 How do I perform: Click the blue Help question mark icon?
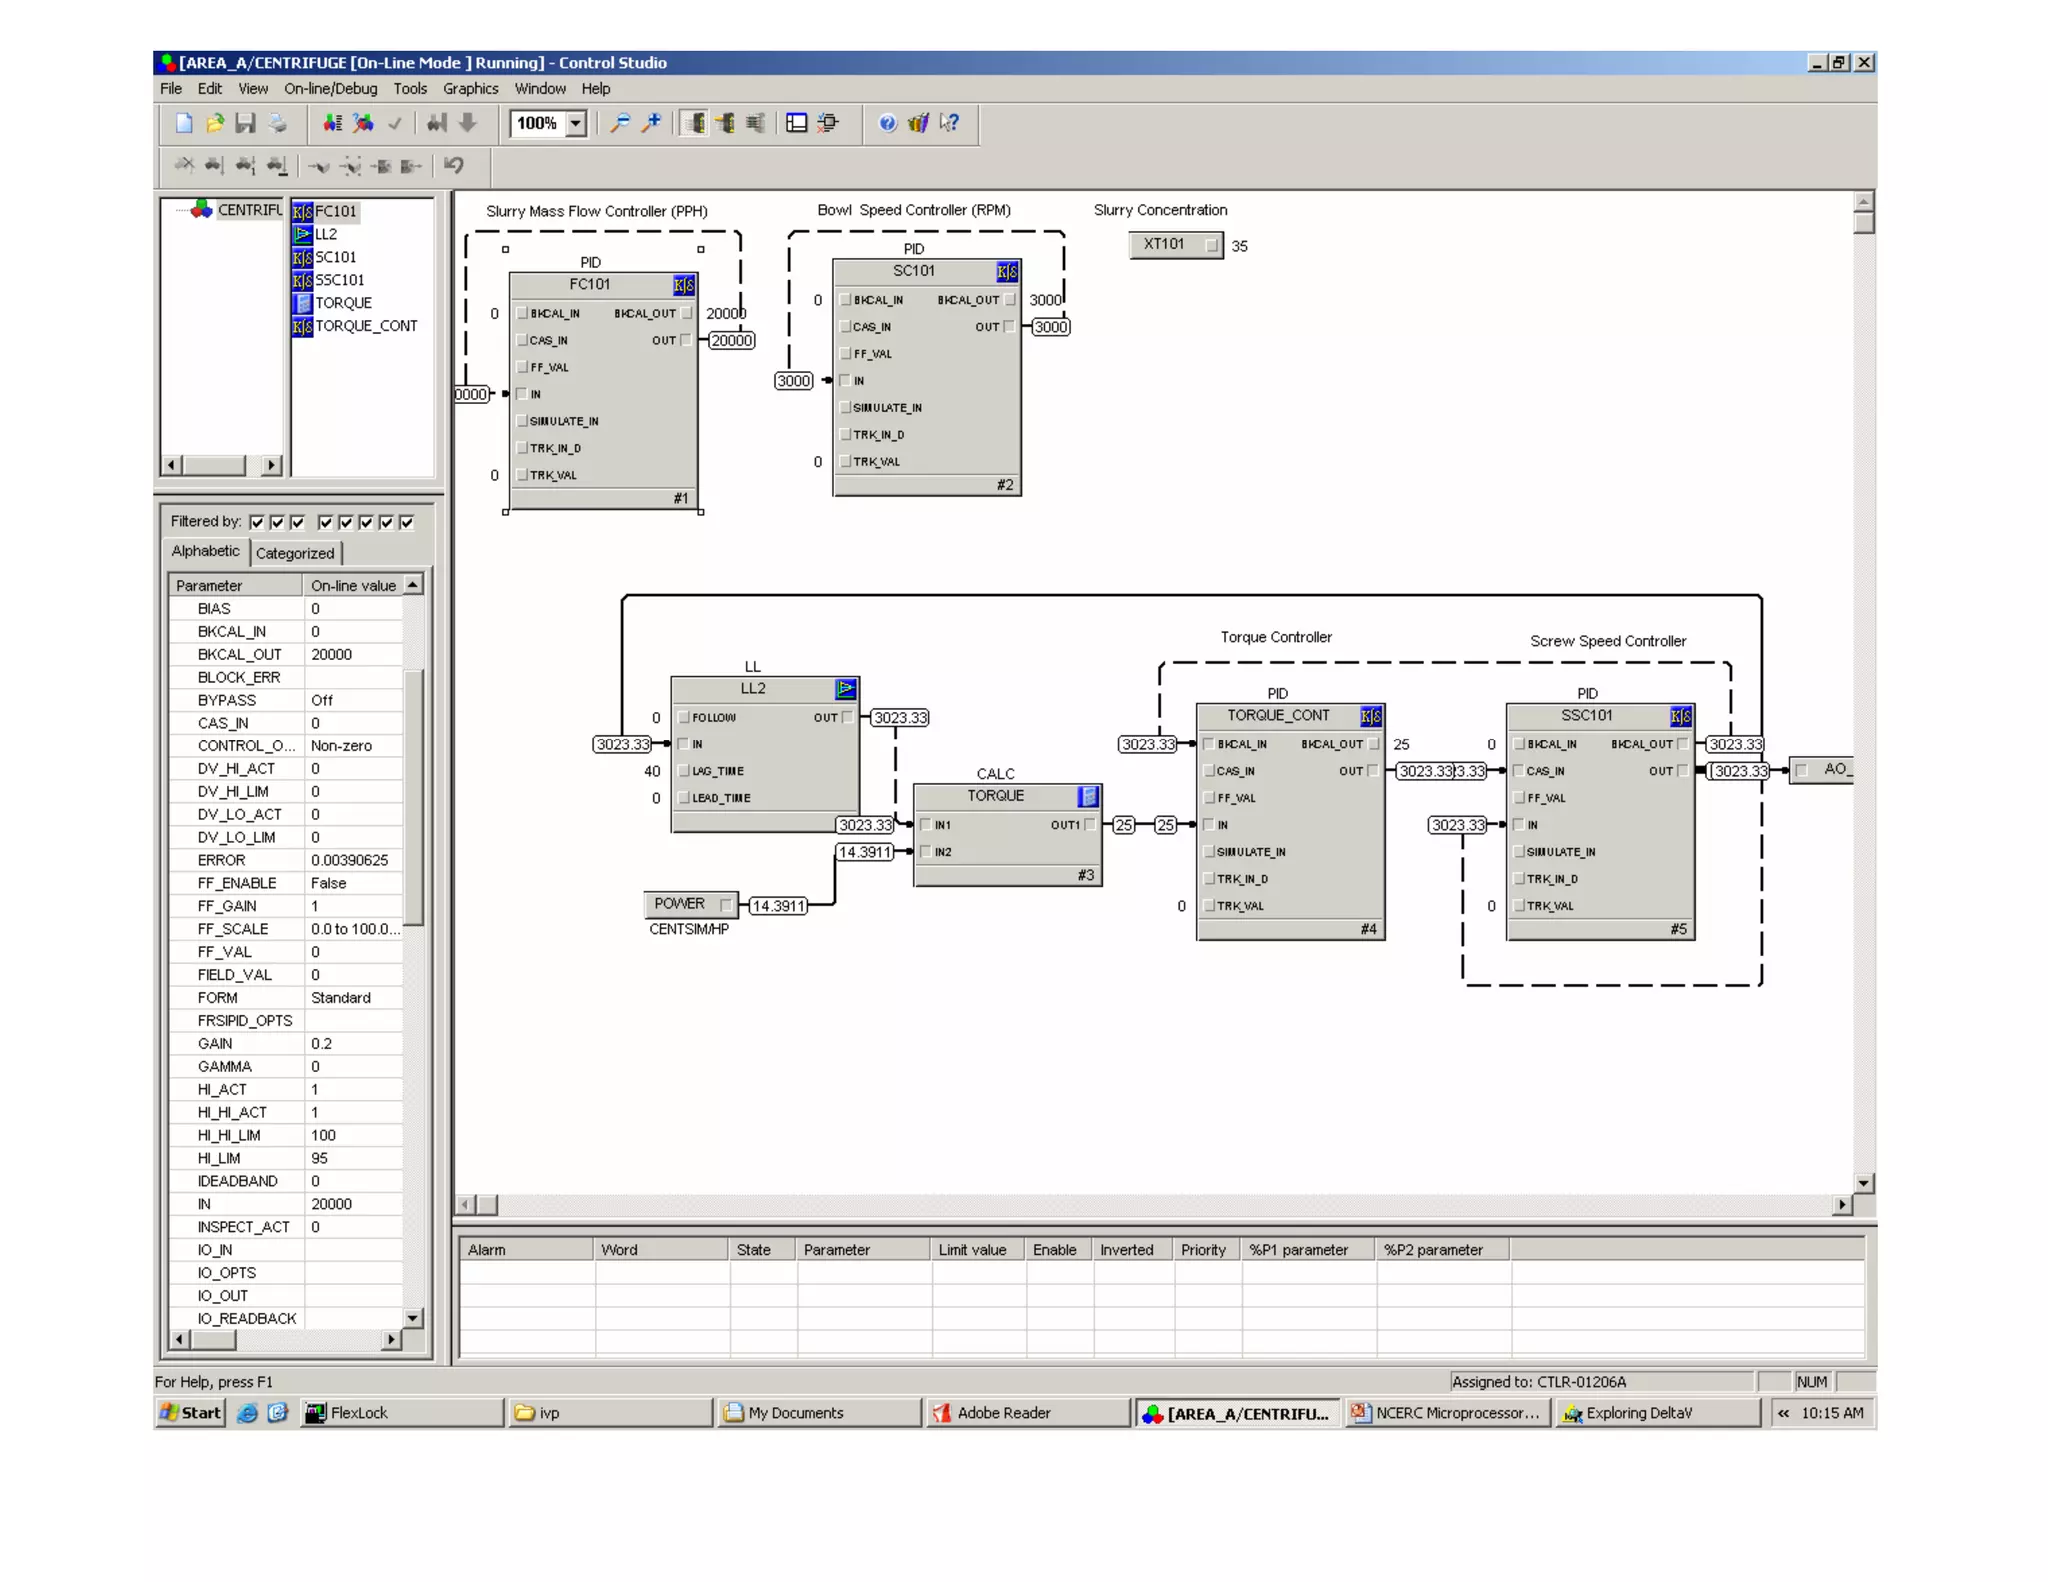click(887, 123)
